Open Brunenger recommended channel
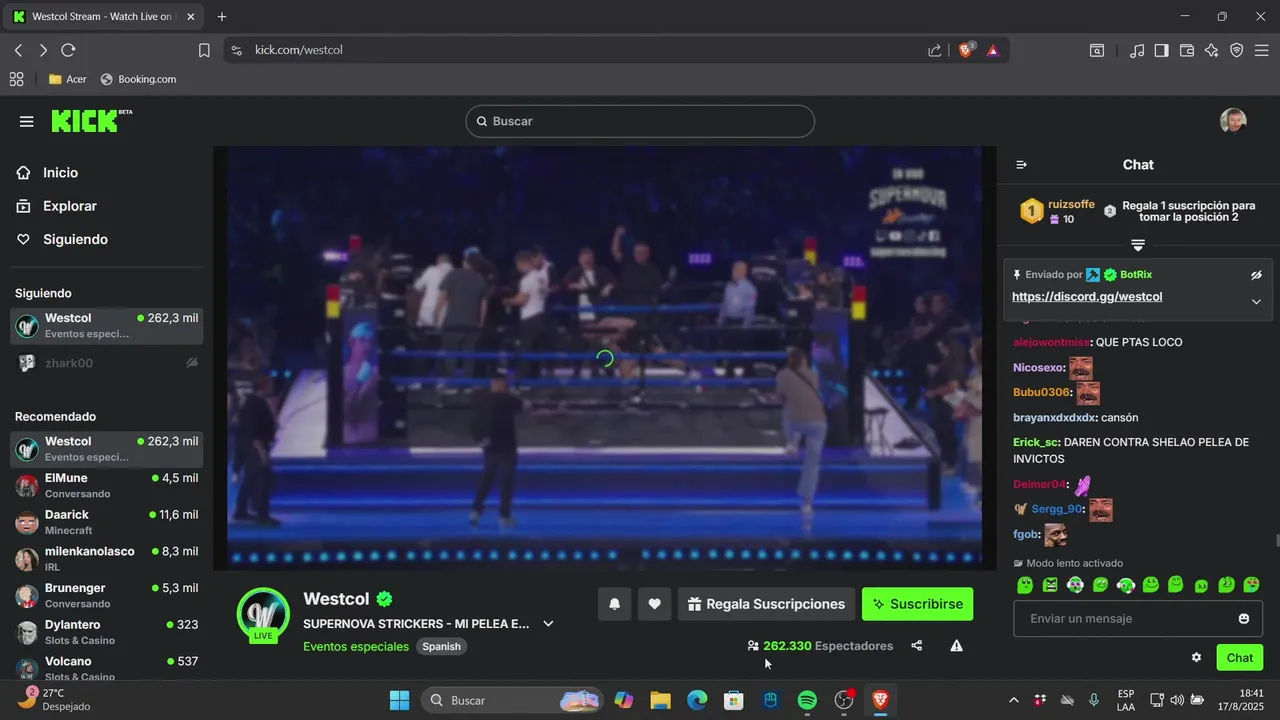This screenshot has width=1280, height=720. pos(107,596)
